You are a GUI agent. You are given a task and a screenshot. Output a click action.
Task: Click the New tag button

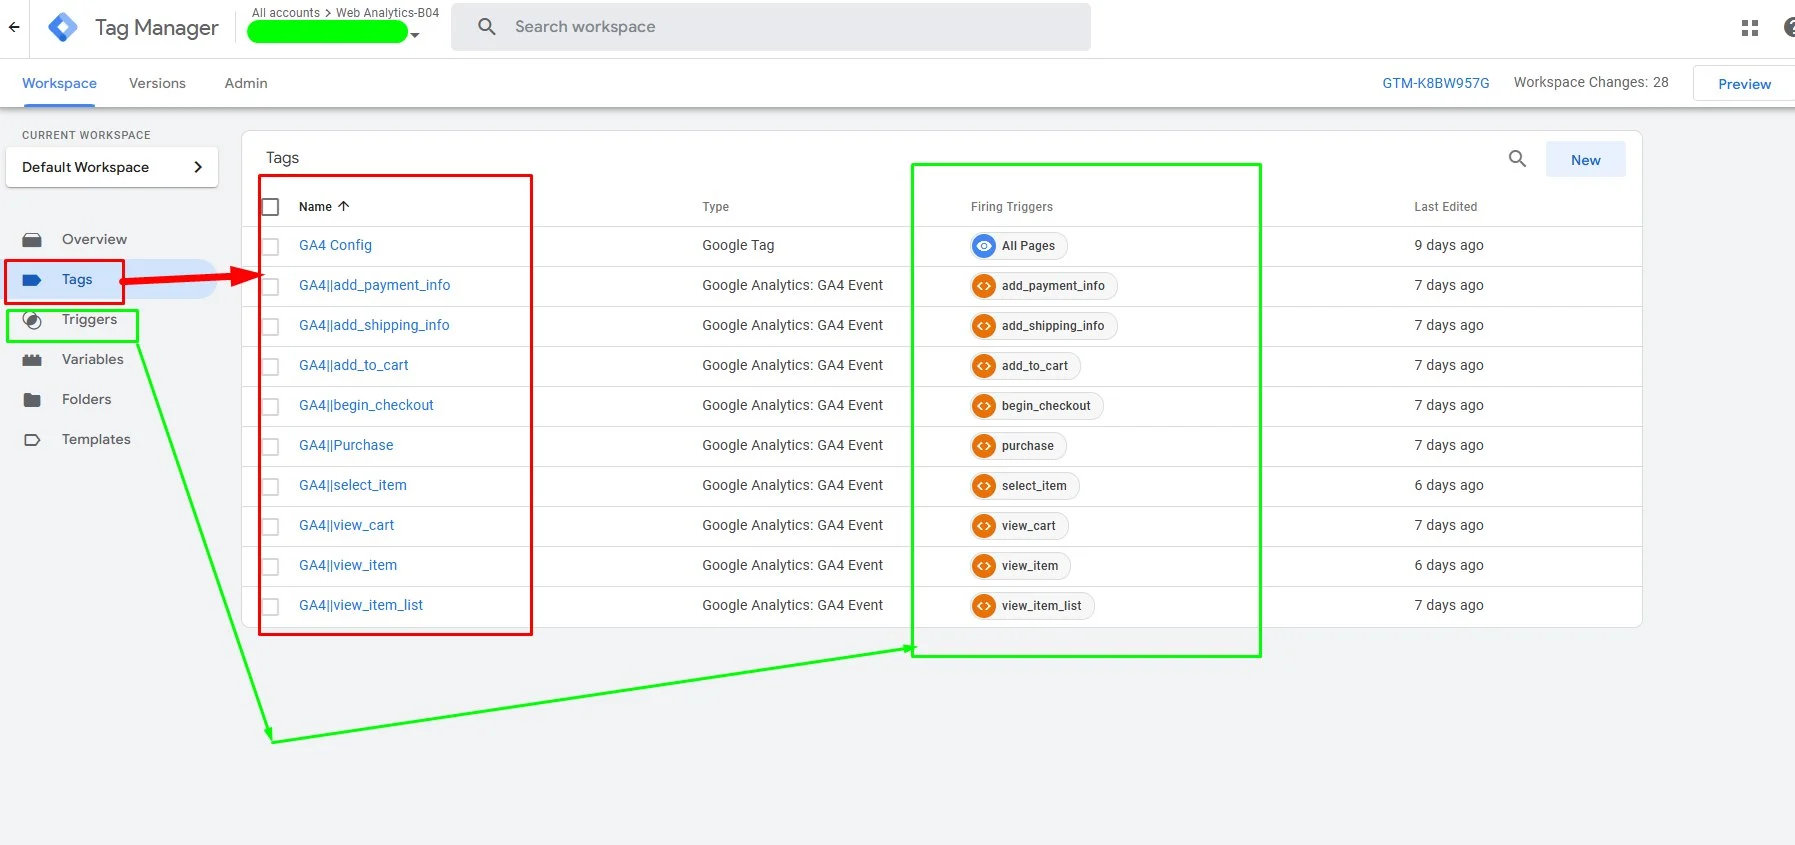click(1585, 160)
